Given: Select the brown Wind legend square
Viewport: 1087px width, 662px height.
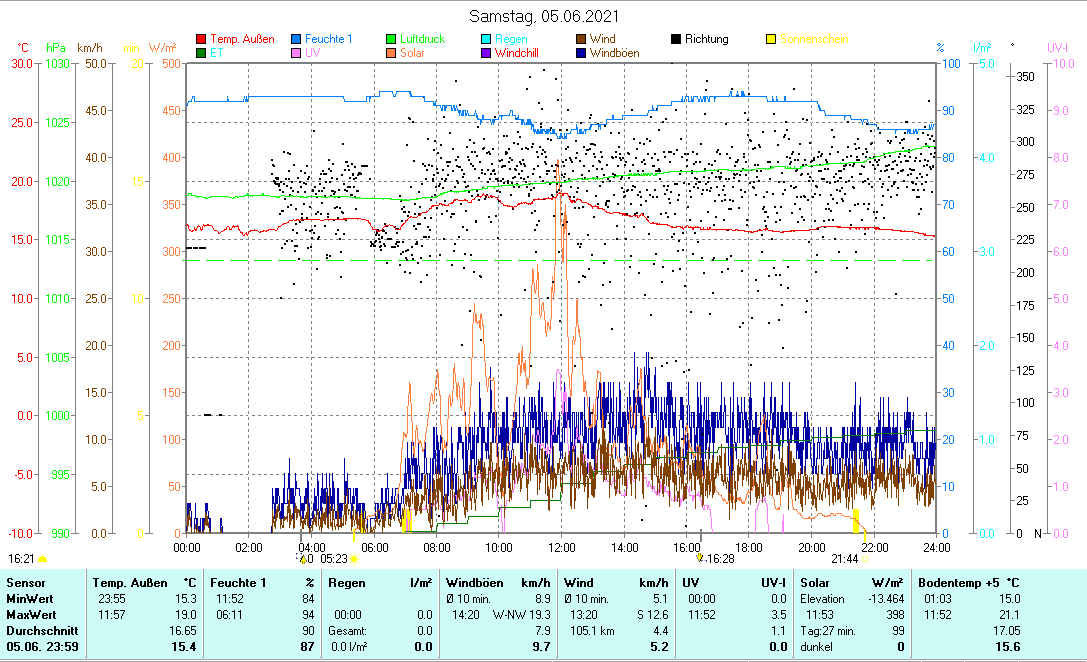Looking at the screenshot, I should [581, 39].
